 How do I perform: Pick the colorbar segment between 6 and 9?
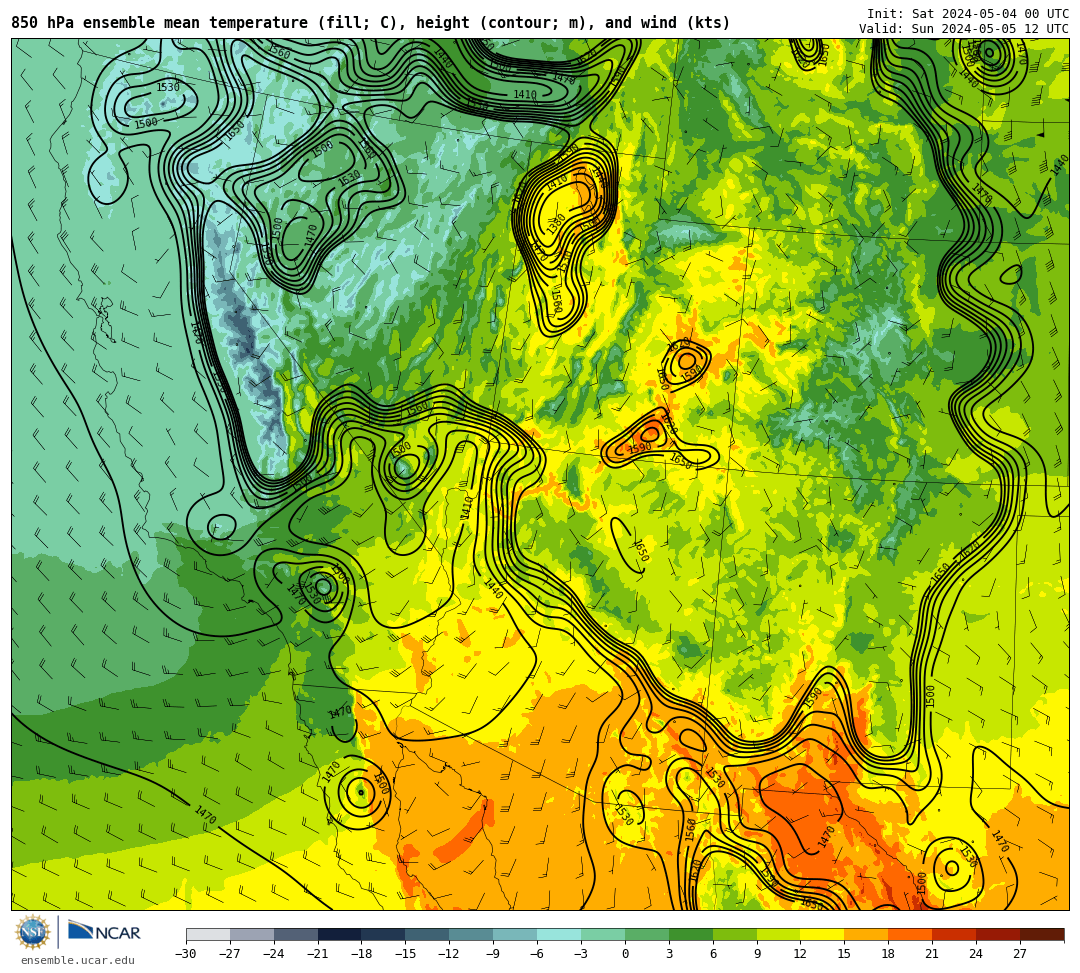(735, 934)
